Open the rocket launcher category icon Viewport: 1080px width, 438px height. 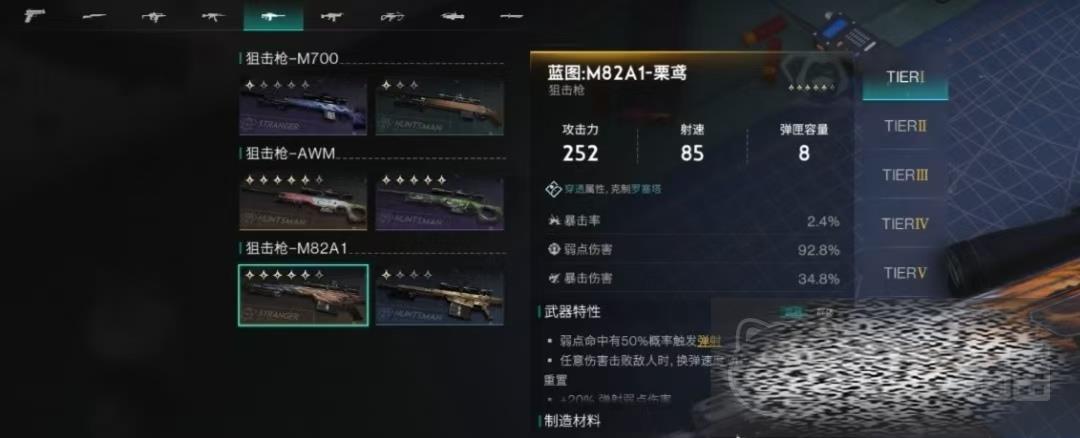(453, 16)
